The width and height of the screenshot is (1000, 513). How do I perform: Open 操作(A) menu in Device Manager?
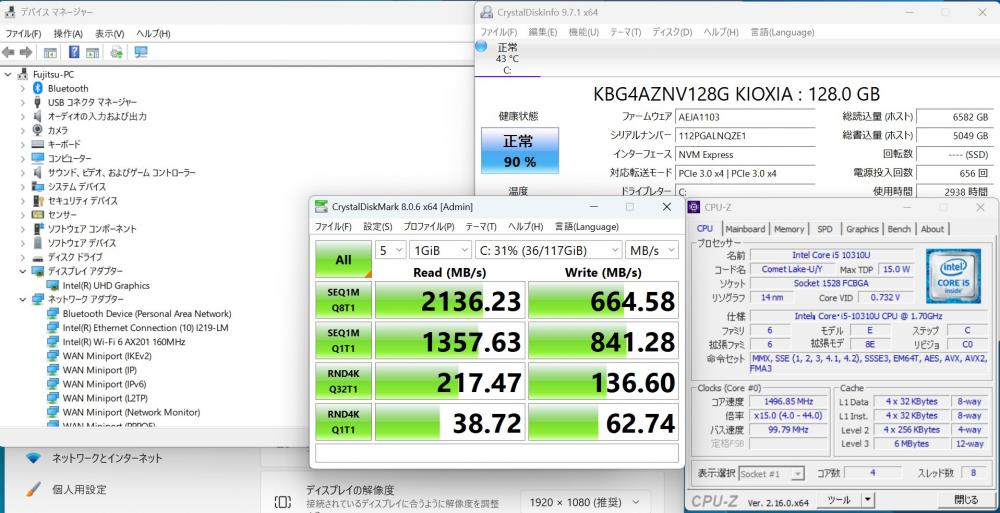(x=68, y=34)
